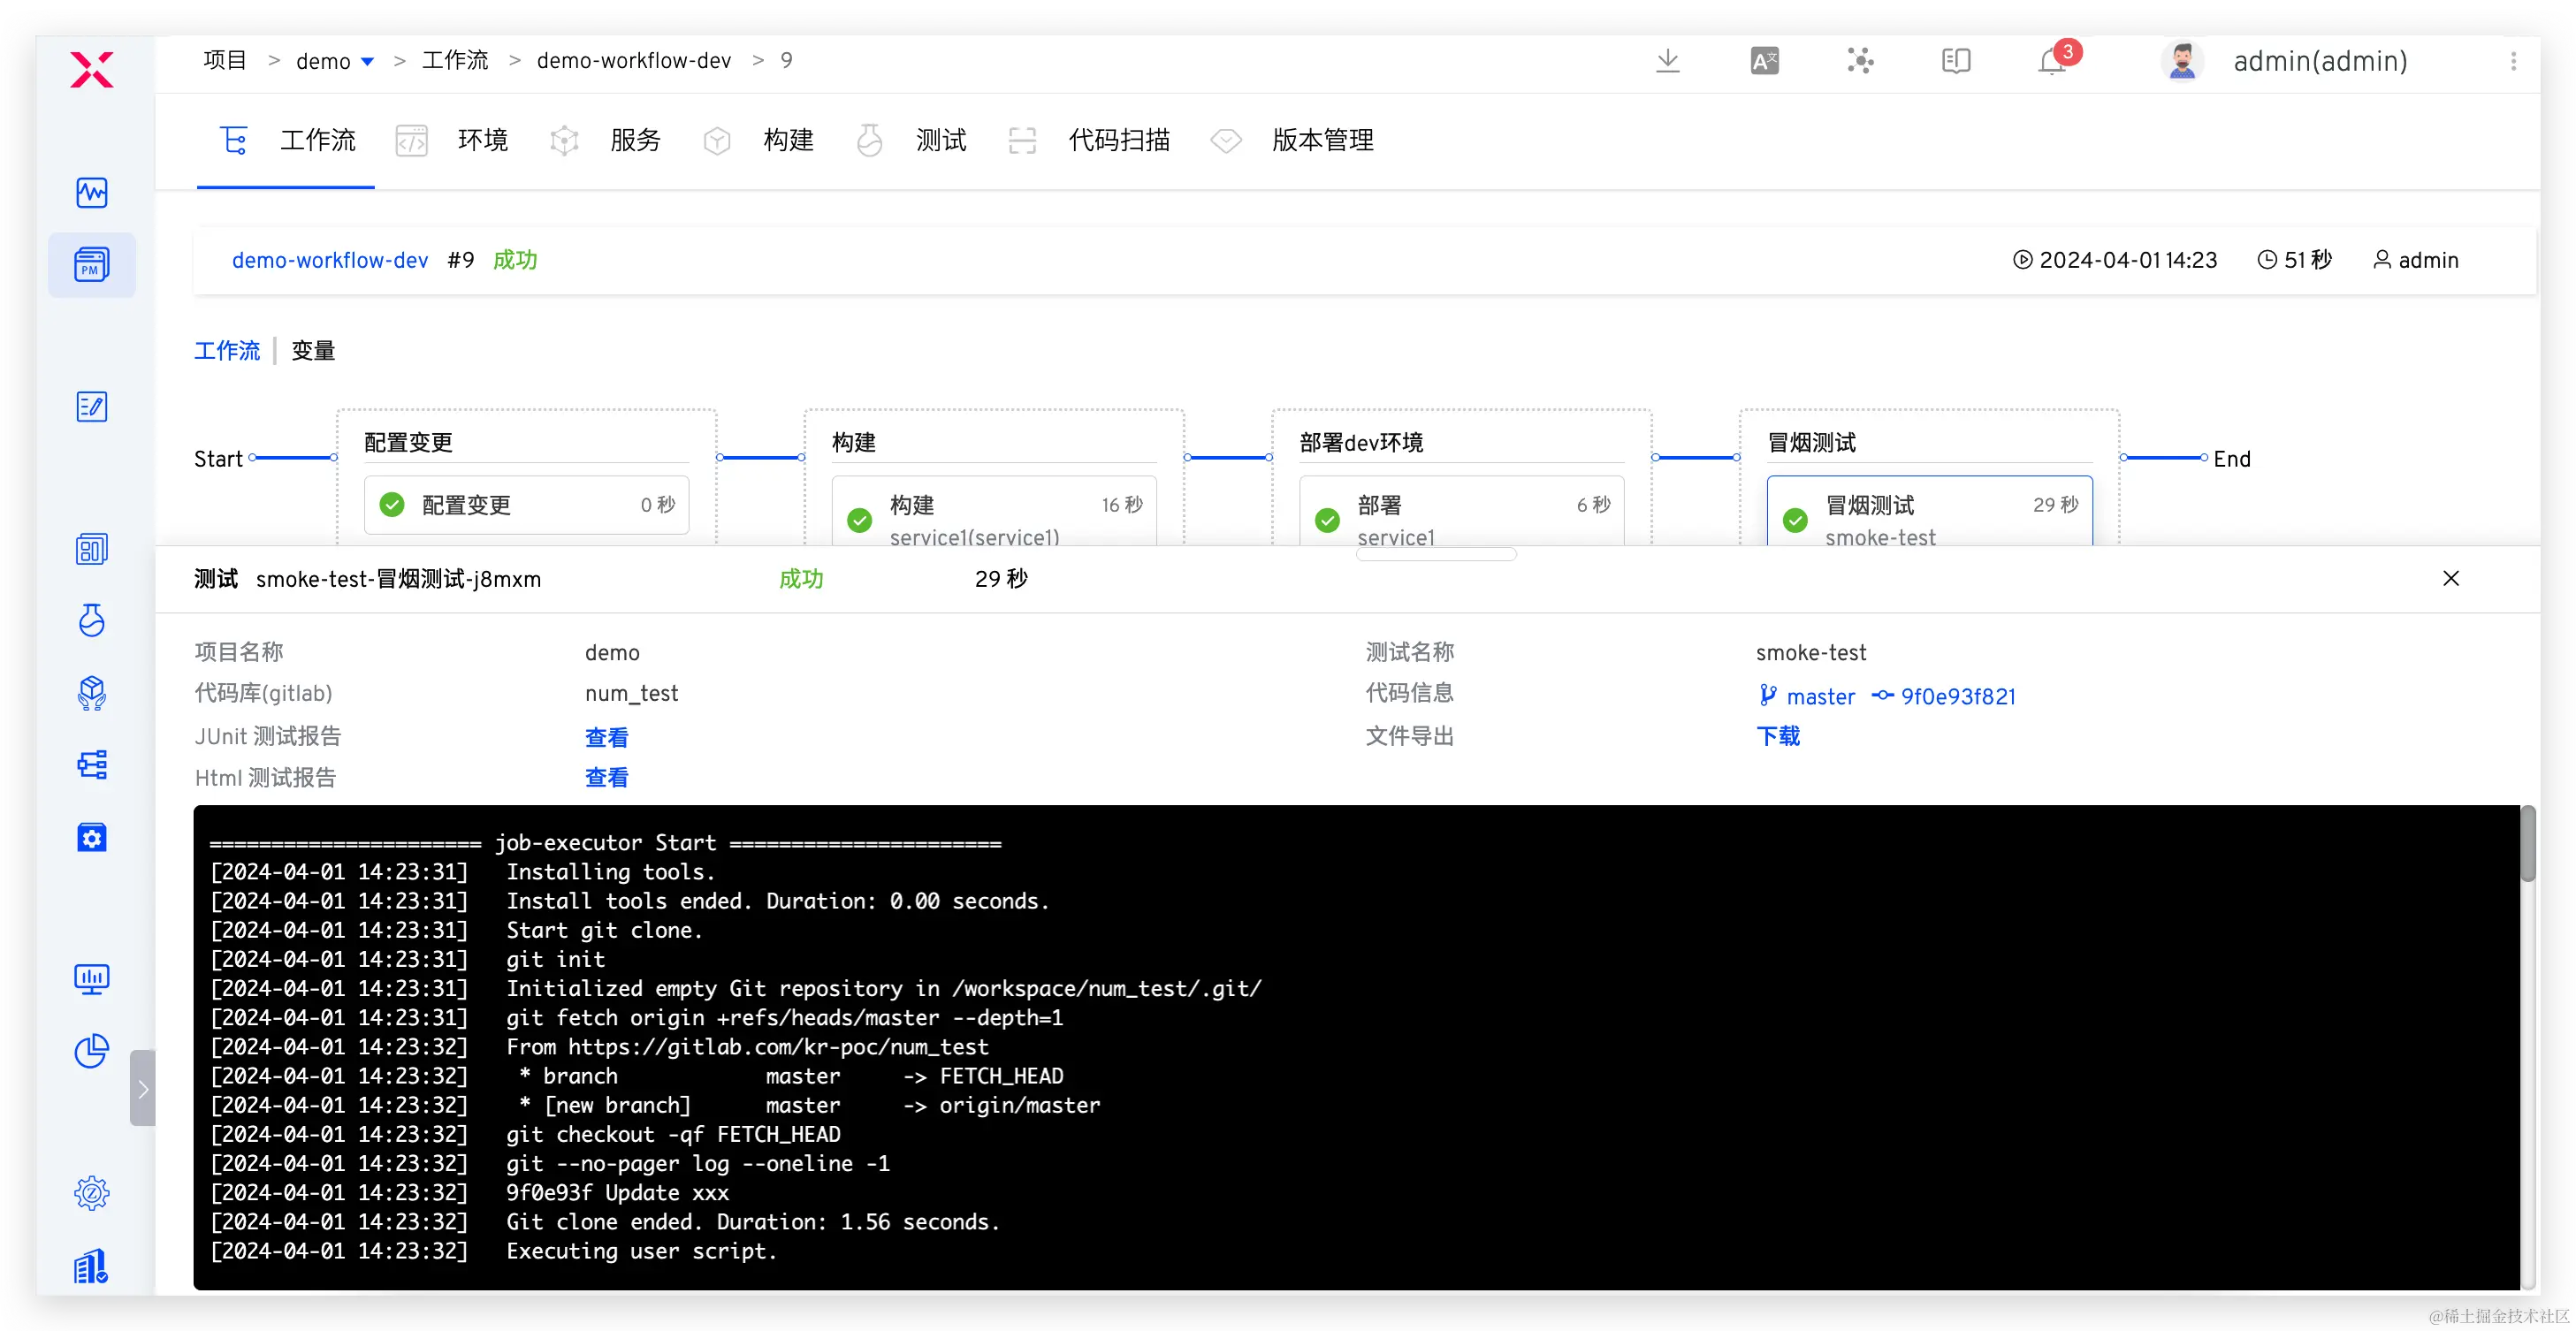Open the pie chart statistics sidebar icon

click(91, 1050)
